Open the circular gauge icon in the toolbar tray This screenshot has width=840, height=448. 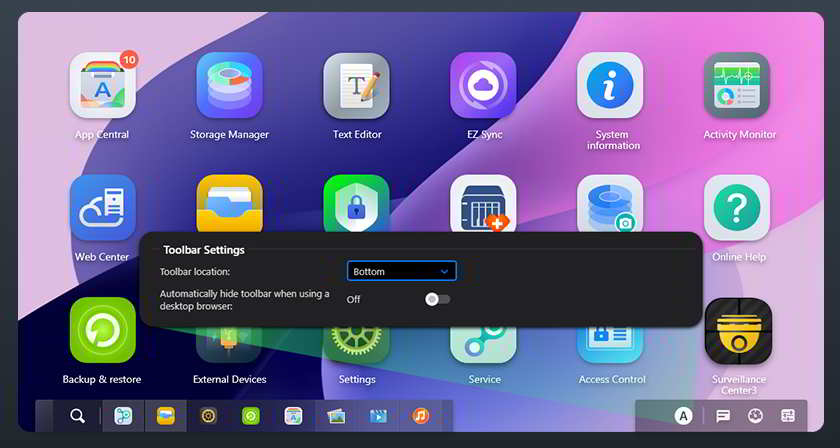755,416
